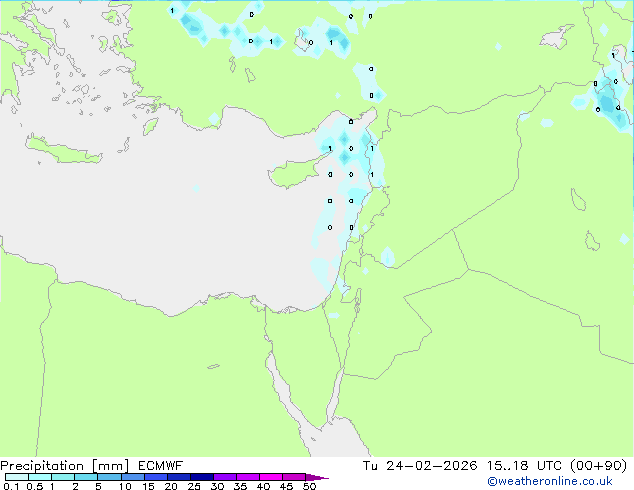The height and width of the screenshot is (490, 634).
Task: Click the 2 to 5 mm legend swatch
Action: pos(86,477)
